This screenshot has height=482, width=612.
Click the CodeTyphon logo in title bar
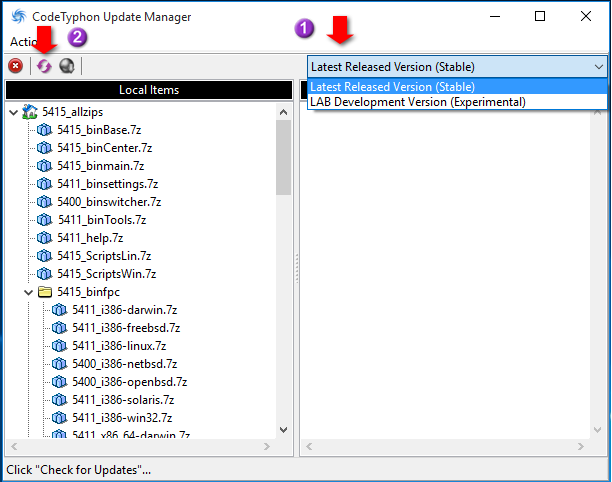tap(19, 16)
